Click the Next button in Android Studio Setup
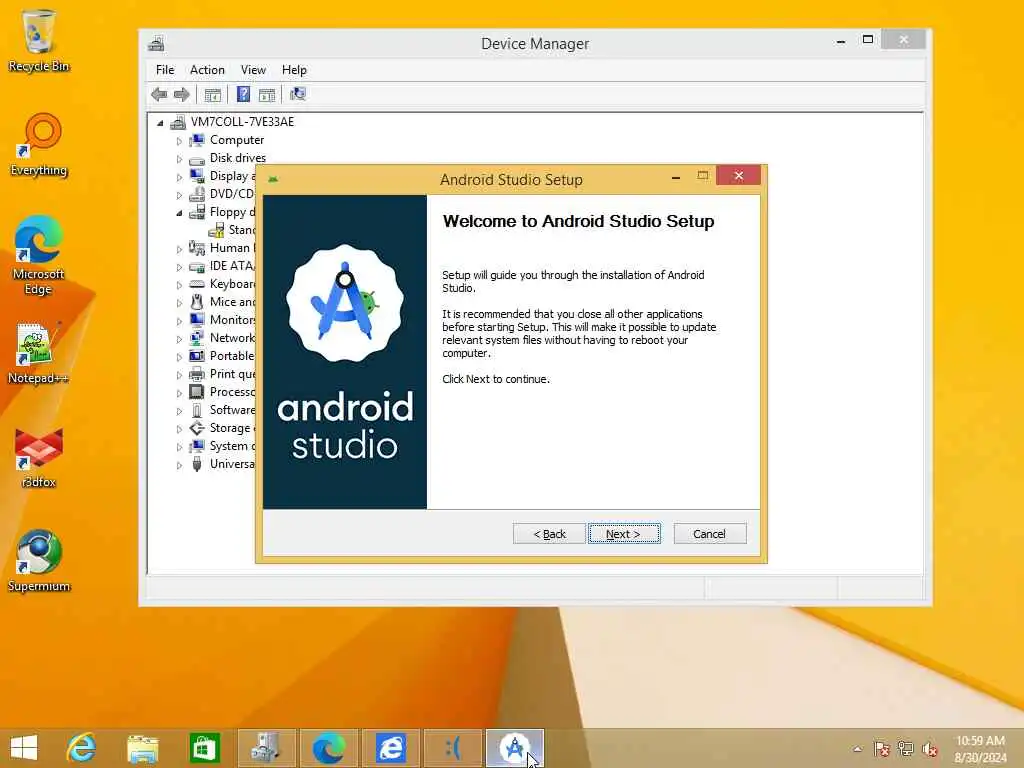 click(624, 534)
